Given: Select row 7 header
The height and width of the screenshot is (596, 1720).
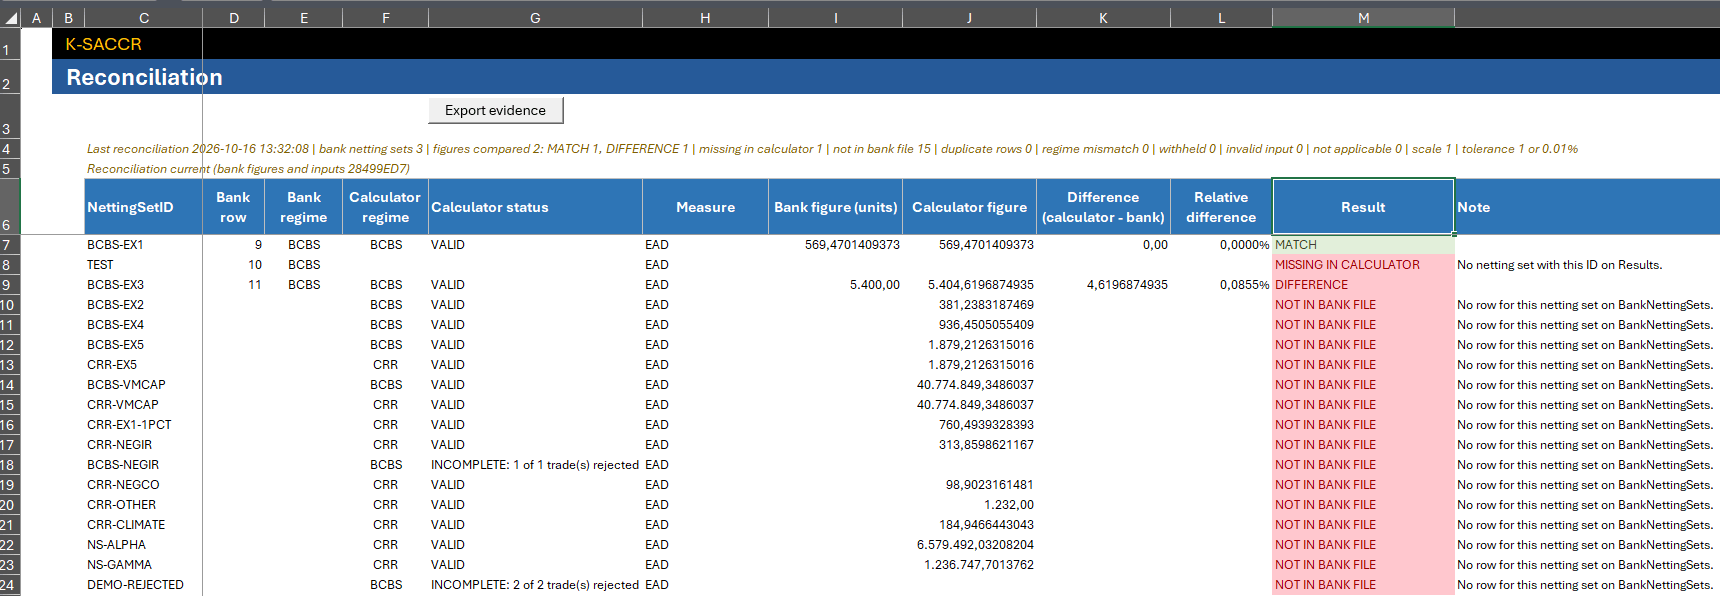Looking at the screenshot, I should coord(10,245).
